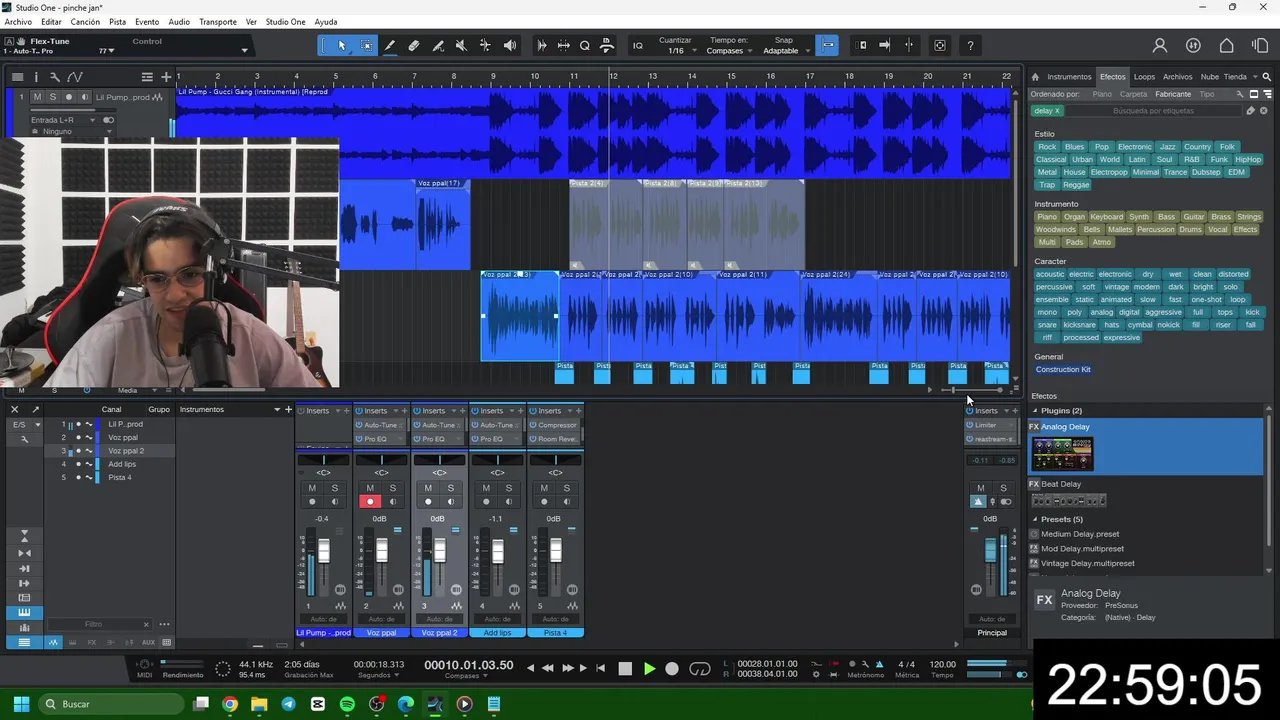Screen dimensions: 1280x720
Task: Switch to the Instrumentos browser tab
Action: [1069, 77]
